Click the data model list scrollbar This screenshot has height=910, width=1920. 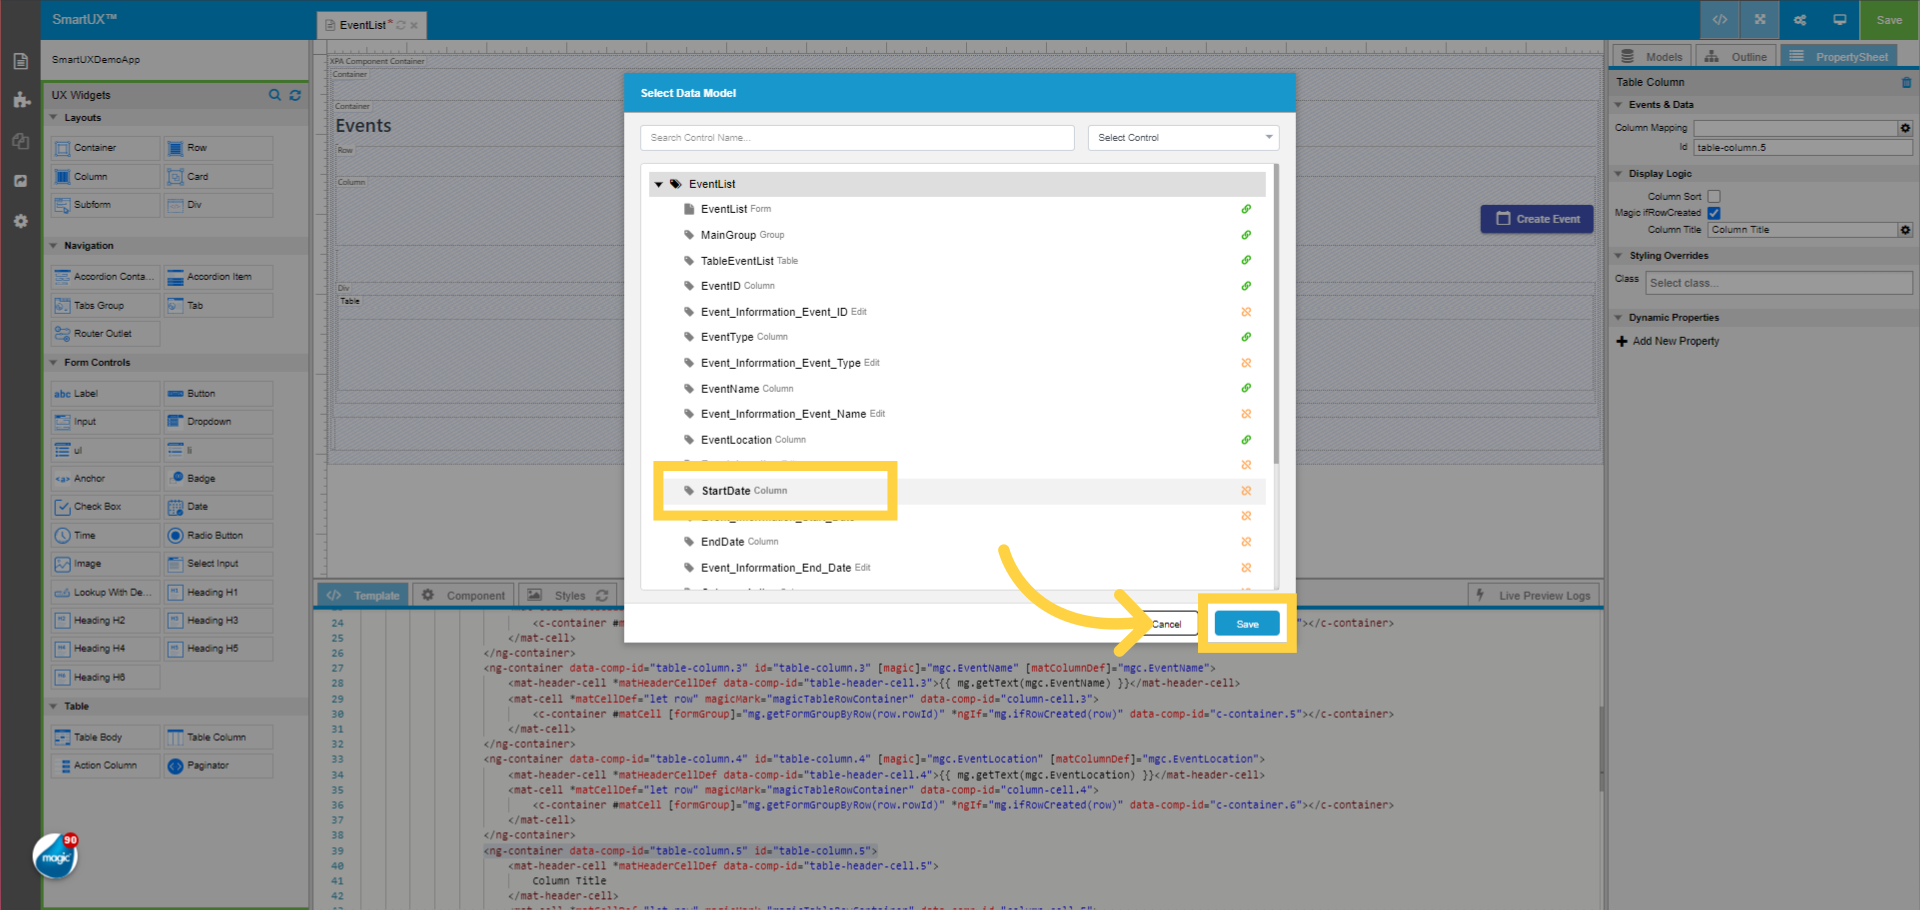(x=1276, y=315)
